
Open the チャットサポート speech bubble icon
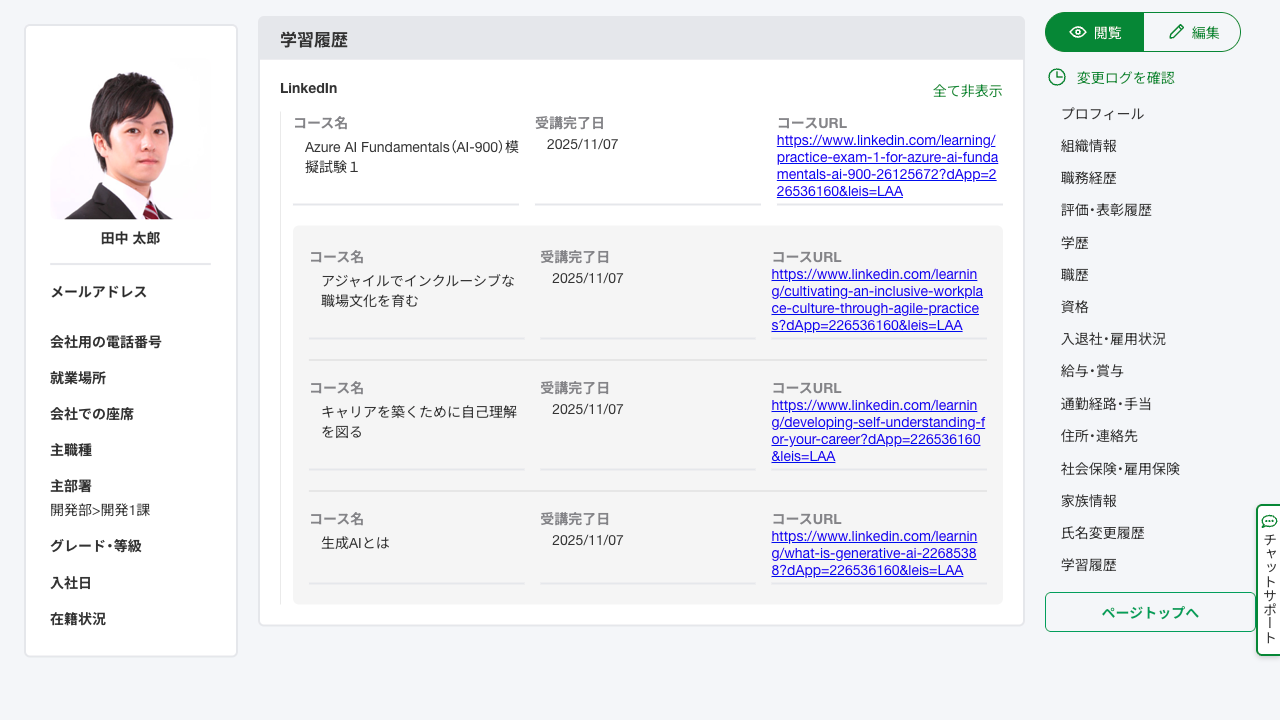tap(1268, 520)
